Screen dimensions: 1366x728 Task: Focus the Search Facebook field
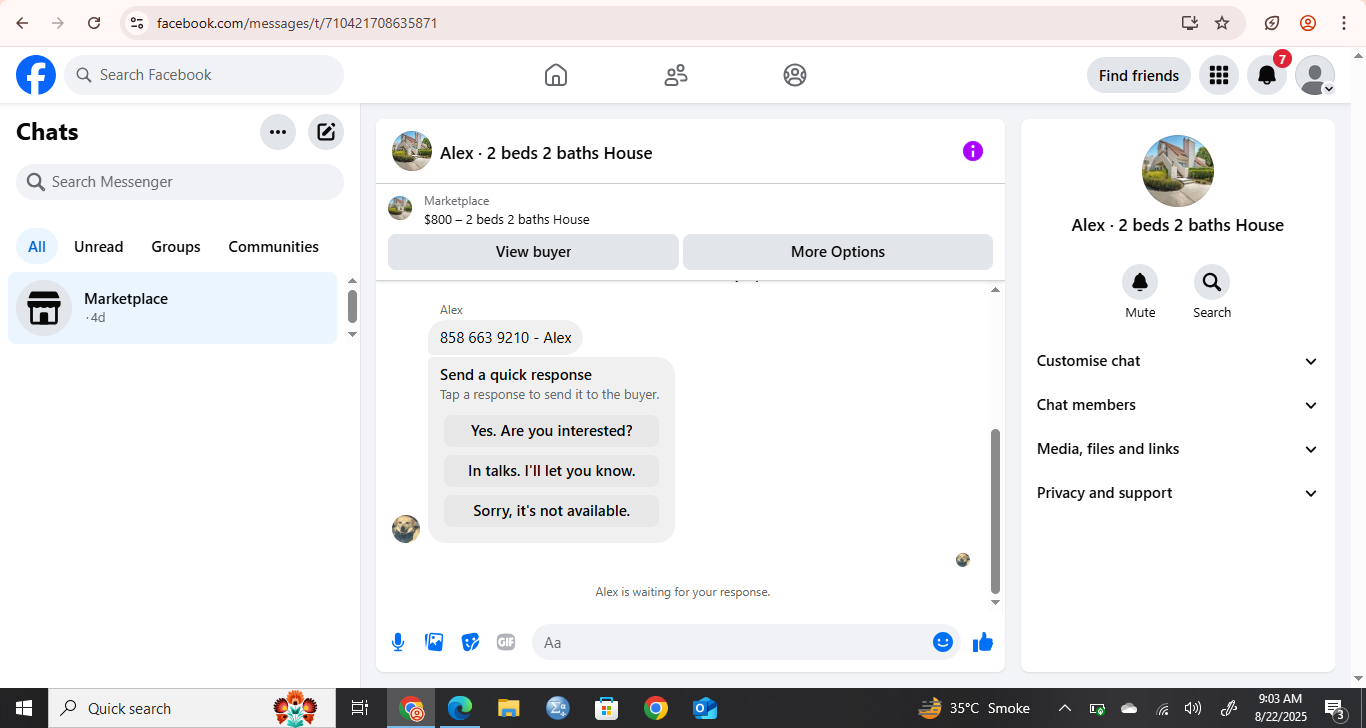click(x=204, y=75)
